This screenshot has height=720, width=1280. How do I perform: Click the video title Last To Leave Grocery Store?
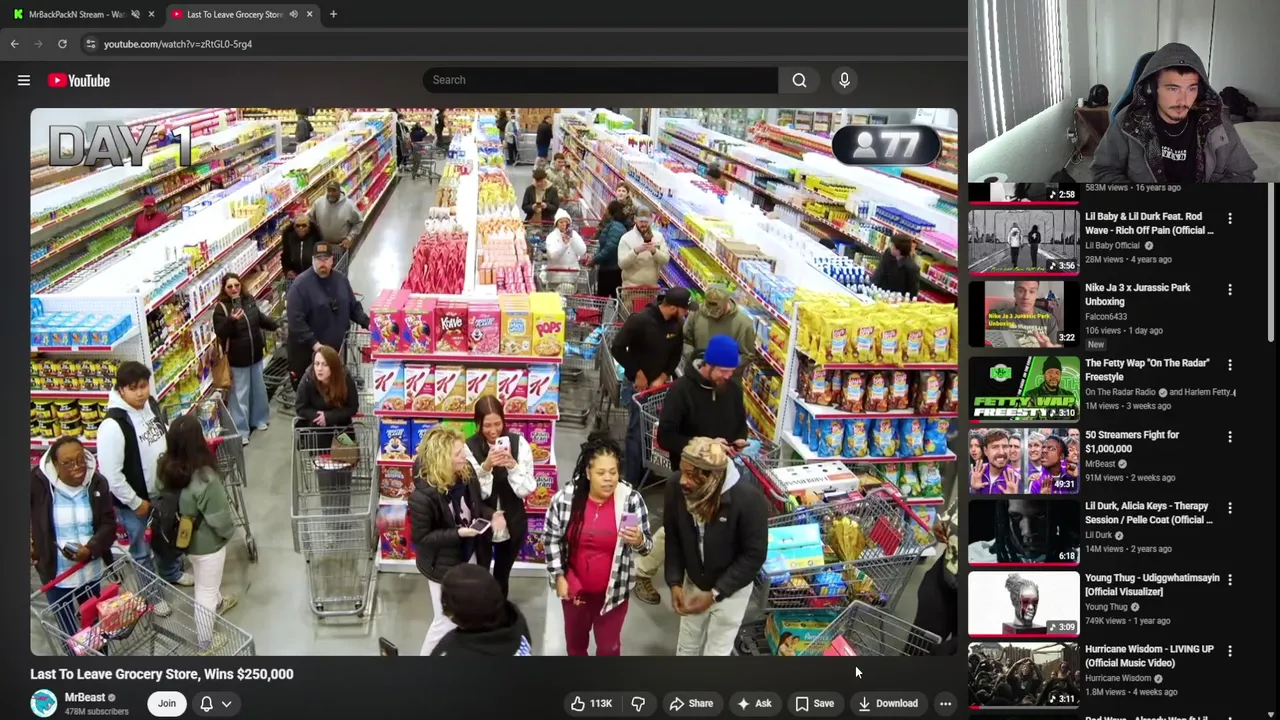point(161,674)
